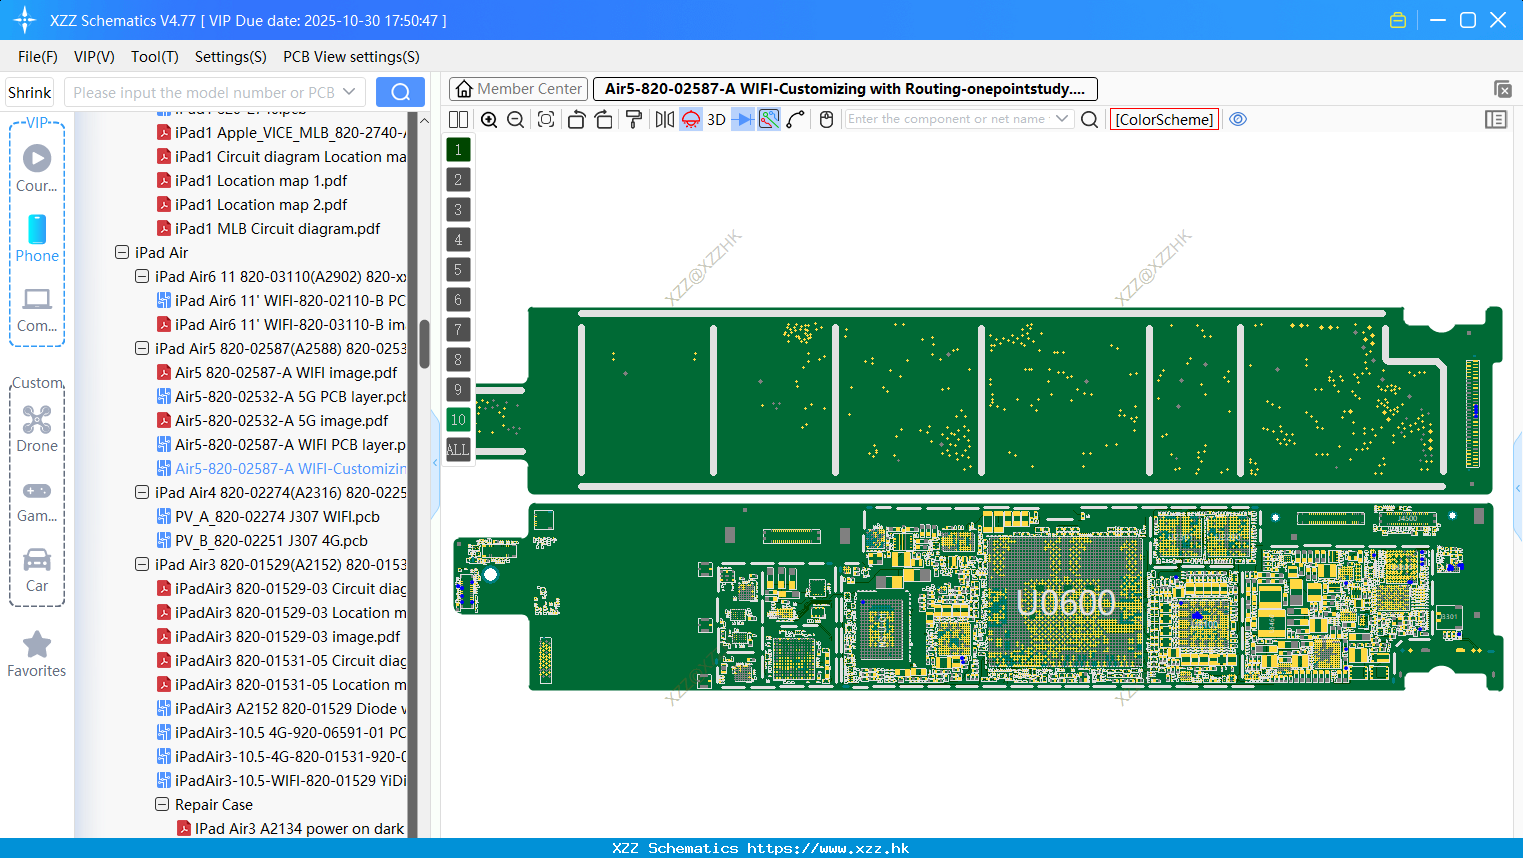Click the U0600 chip on board
The image size is (1523, 858).
click(x=1066, y=602)
